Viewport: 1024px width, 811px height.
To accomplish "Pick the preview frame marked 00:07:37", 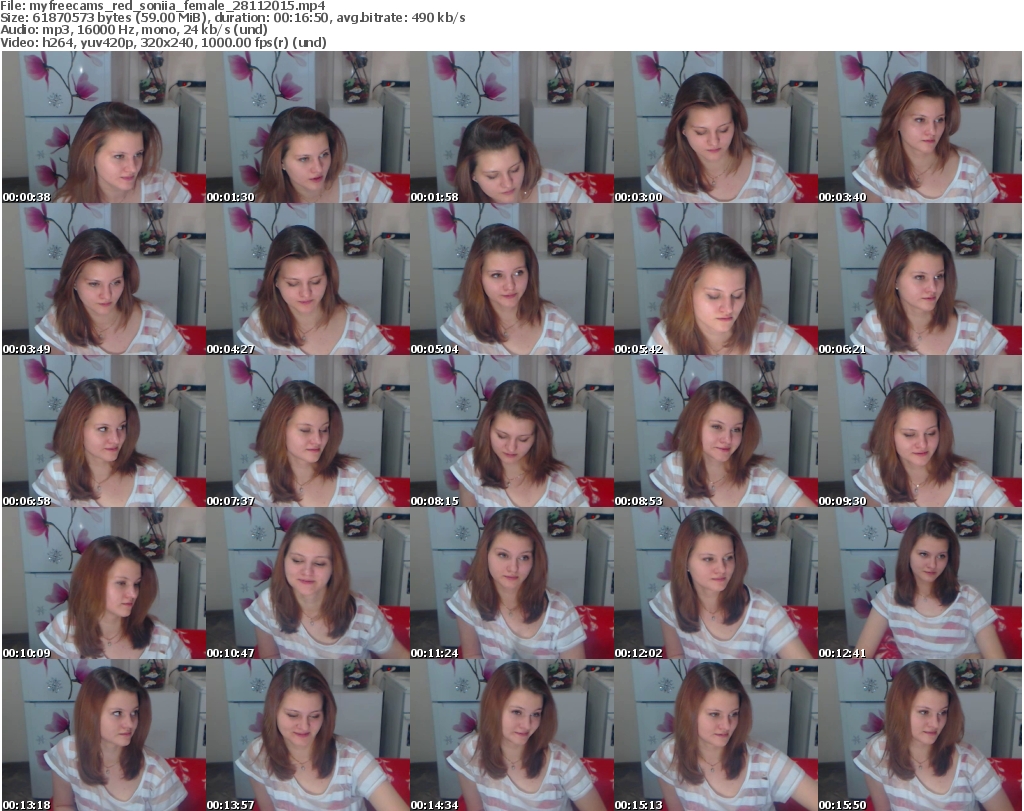I will [x=308, y=432].
